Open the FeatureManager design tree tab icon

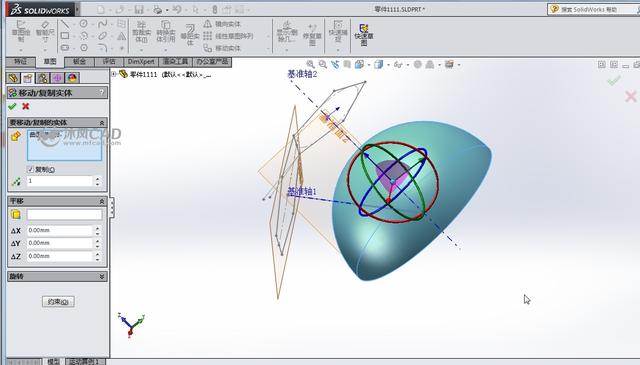pos(13,78)
